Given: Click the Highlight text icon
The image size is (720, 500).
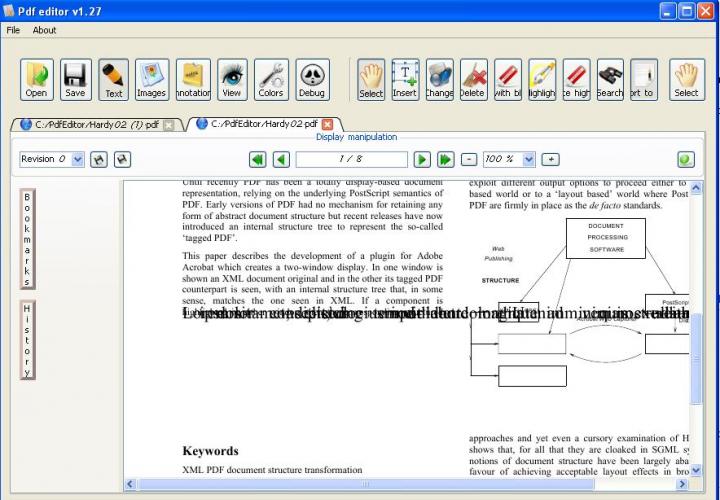Looking at the screenshot, I should coord(542,79).
